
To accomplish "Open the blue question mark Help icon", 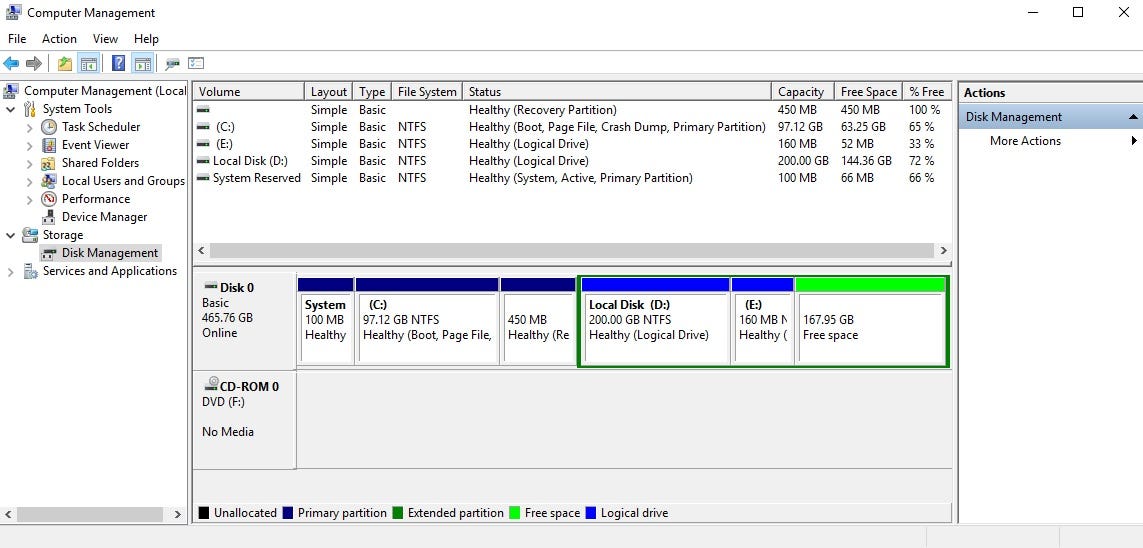I will pos(118,63).
